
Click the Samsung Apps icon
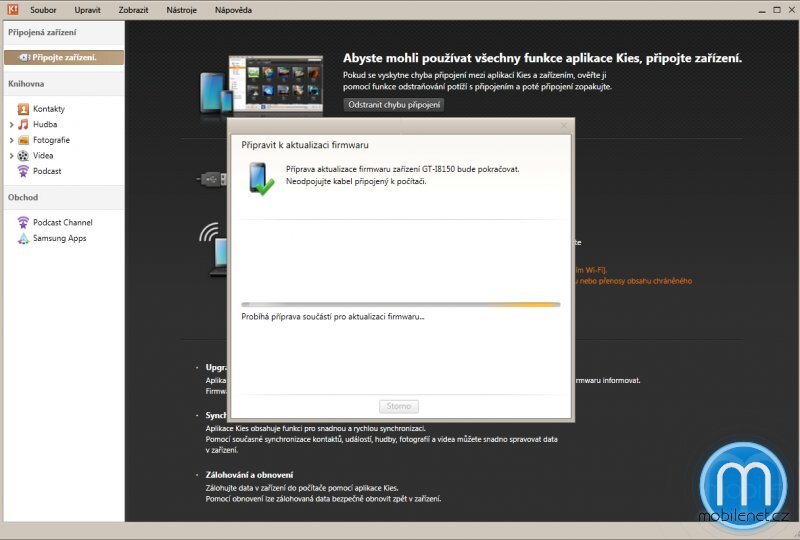pyautogui.click(x=23, y=238)
